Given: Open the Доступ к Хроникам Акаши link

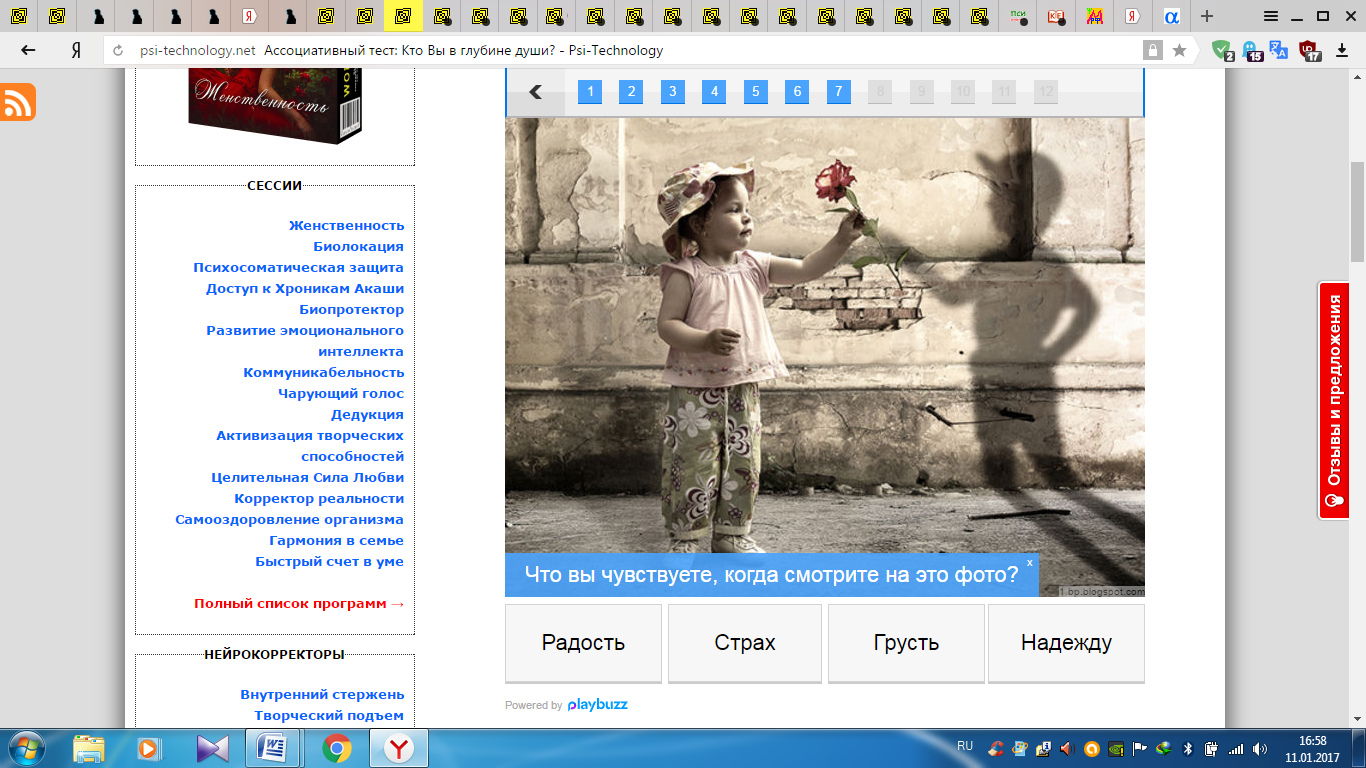Looking at the screenshot, I should point(305,289).
